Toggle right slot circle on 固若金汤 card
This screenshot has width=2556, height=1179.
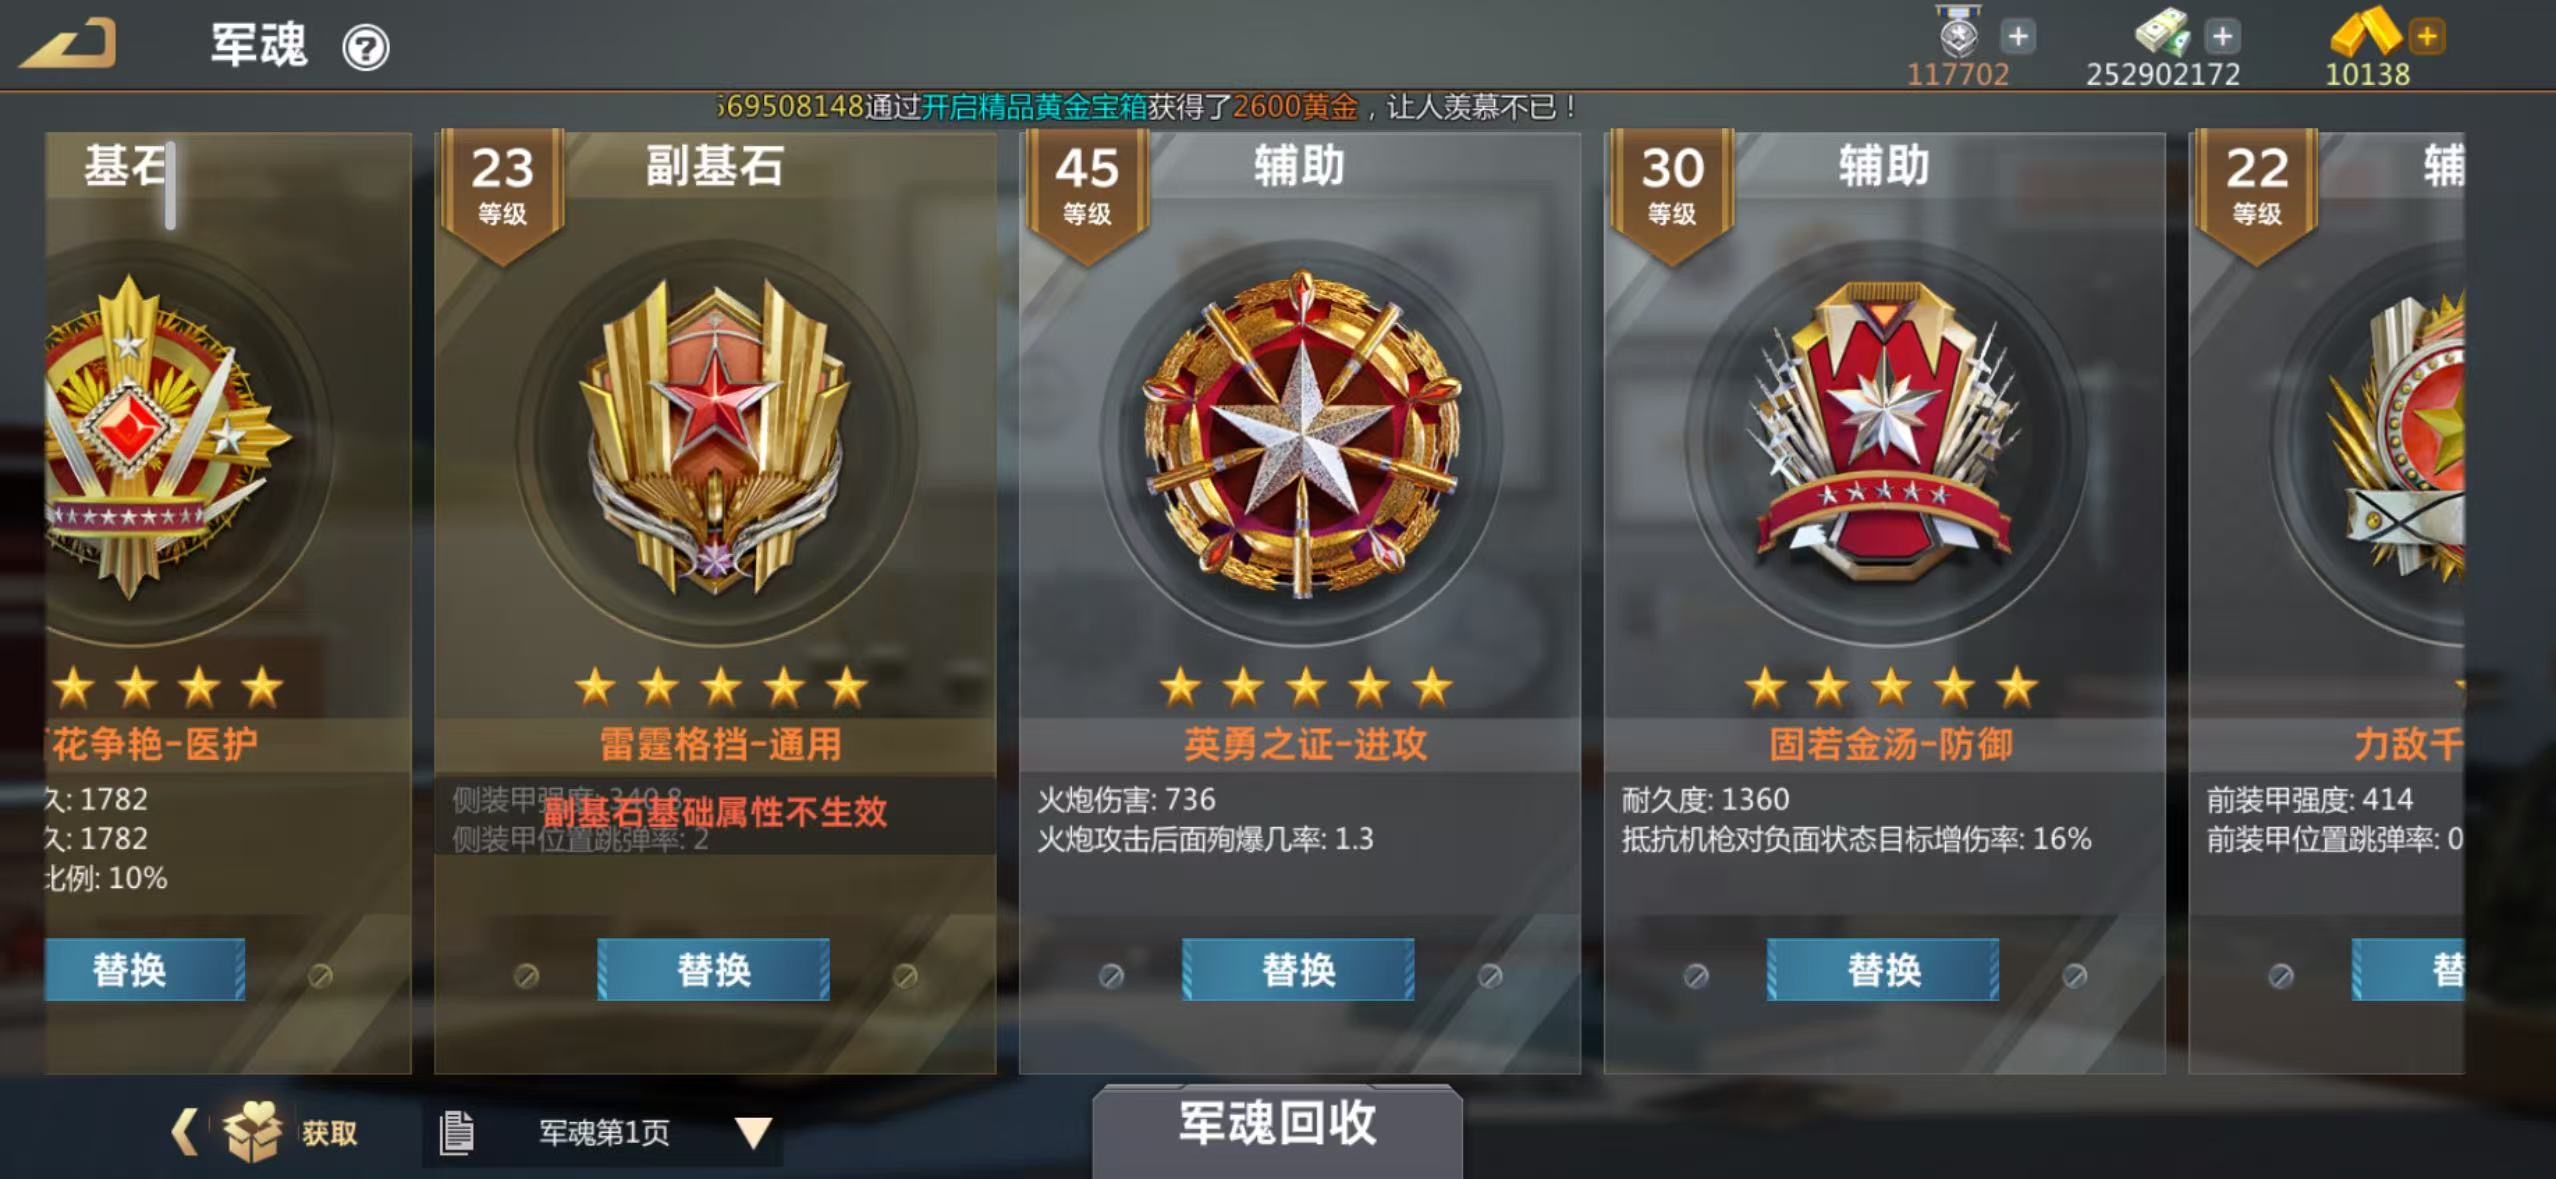tap(2075, 976)
